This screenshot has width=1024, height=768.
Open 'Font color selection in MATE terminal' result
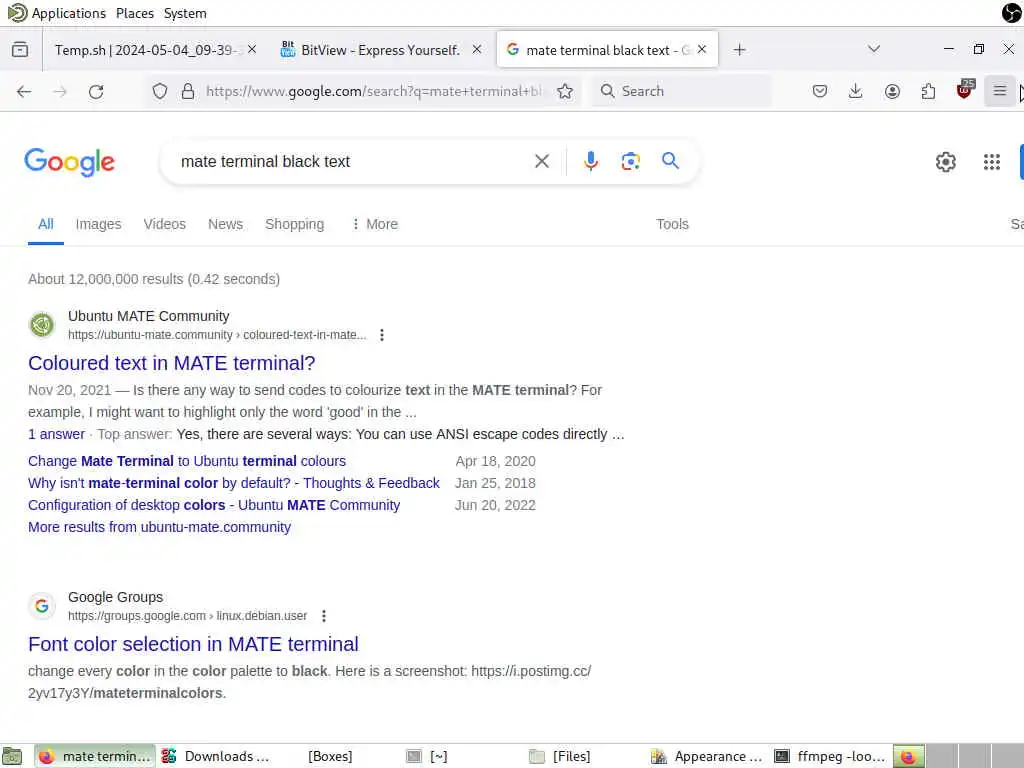click(x=193, y=644)
